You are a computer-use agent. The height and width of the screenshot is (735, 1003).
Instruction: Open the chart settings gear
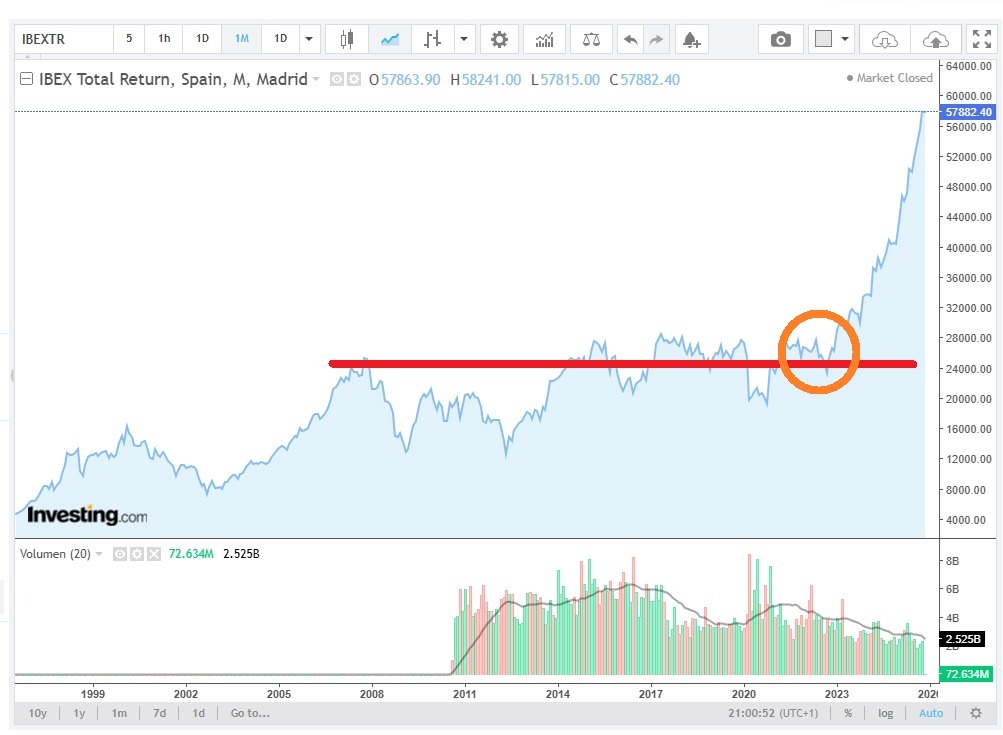(499, 39)
